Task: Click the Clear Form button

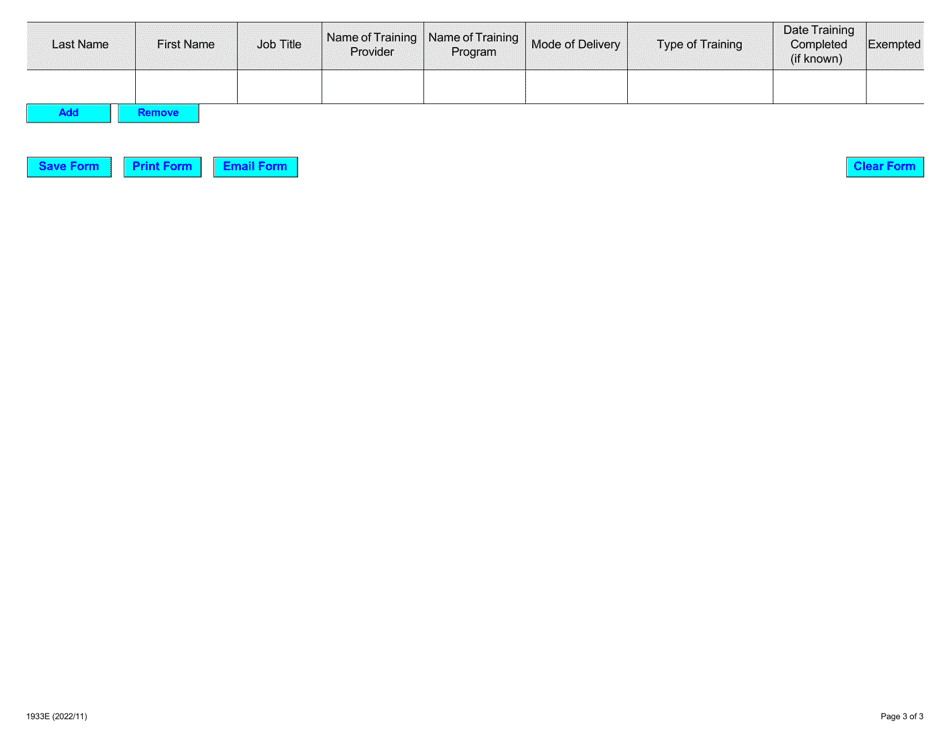Action: tap(884, 166)
